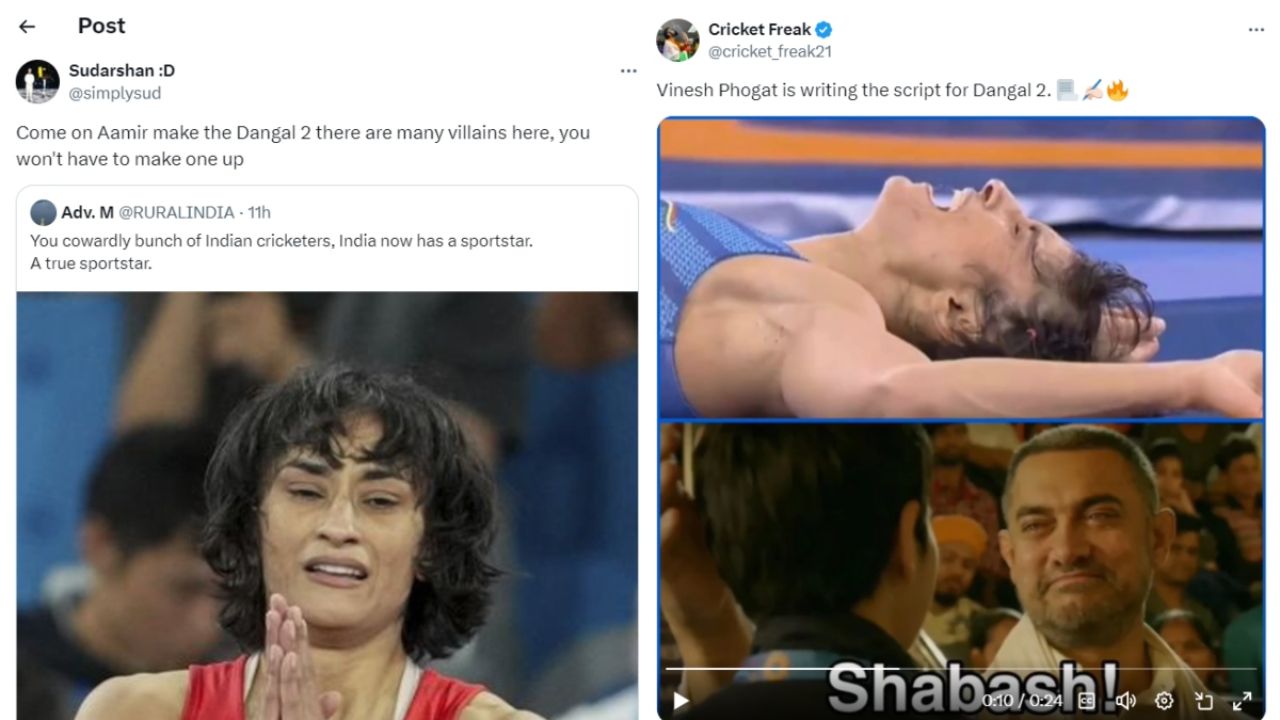
Task: Open more options on Sudarshan's post
Action: tap(628, 71)
